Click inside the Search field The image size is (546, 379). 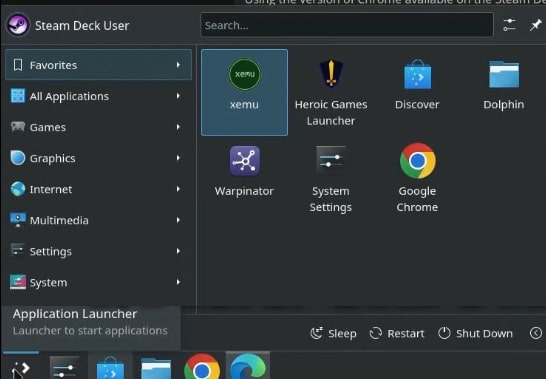pos(347,25)
